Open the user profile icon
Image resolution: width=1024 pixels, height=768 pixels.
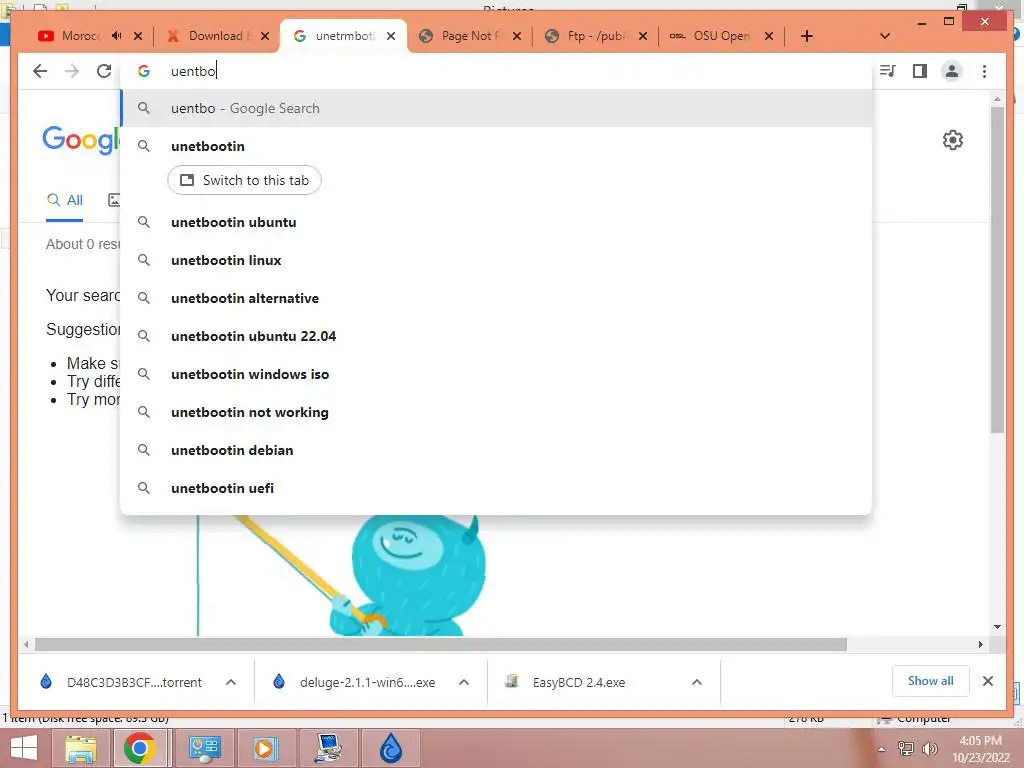click(x=952, y=71)
